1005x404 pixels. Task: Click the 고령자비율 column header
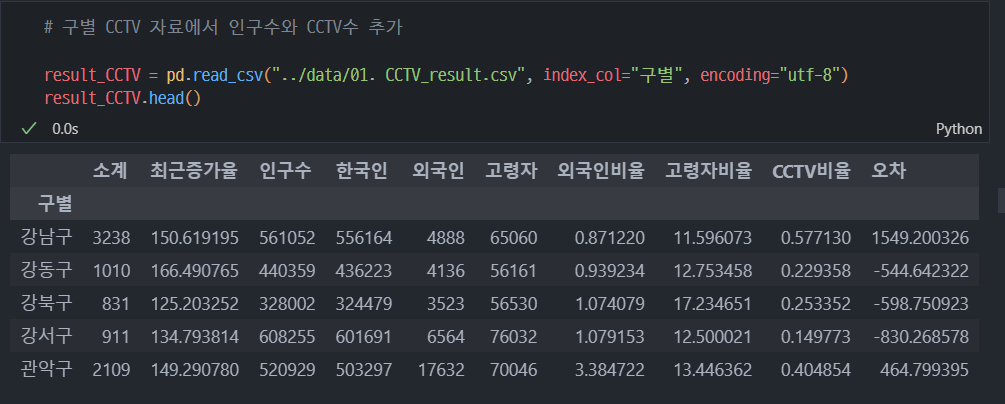click(x=708, y=171)
